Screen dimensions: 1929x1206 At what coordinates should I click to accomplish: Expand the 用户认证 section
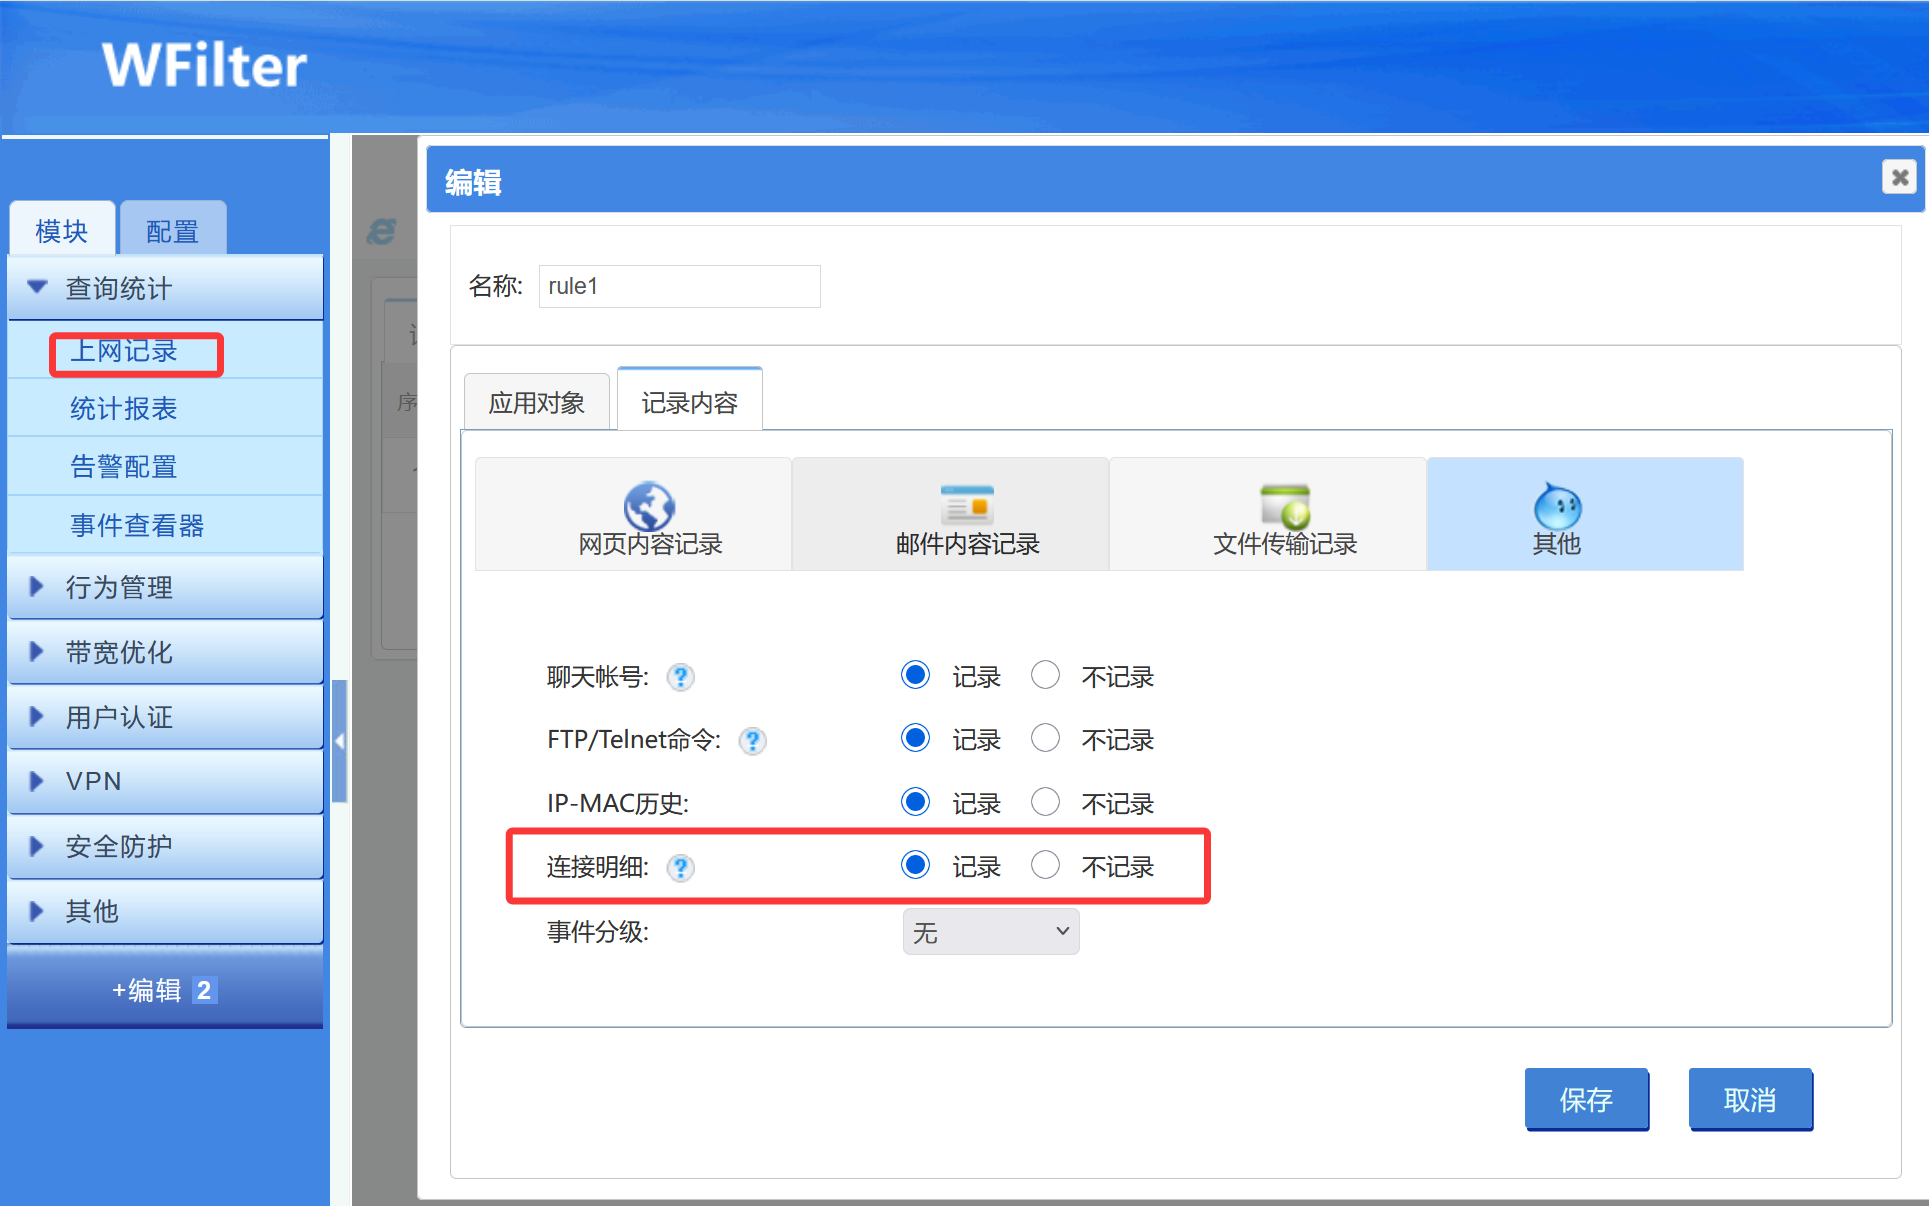(x=166, y=717)
